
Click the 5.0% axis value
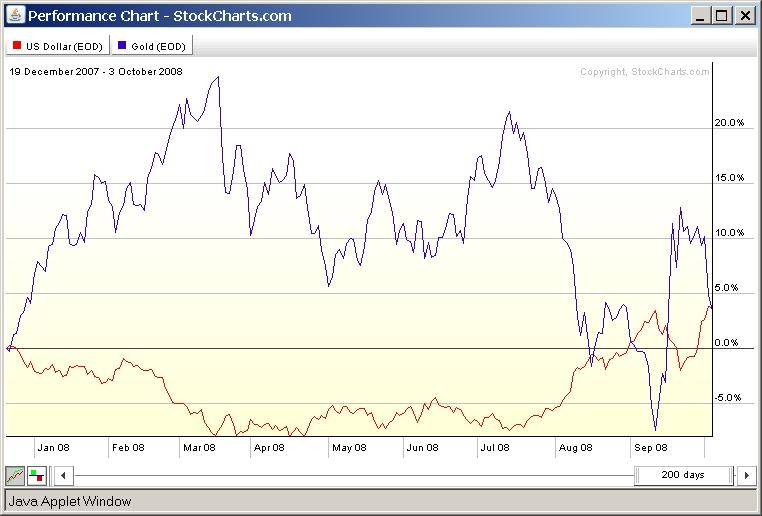727,287
